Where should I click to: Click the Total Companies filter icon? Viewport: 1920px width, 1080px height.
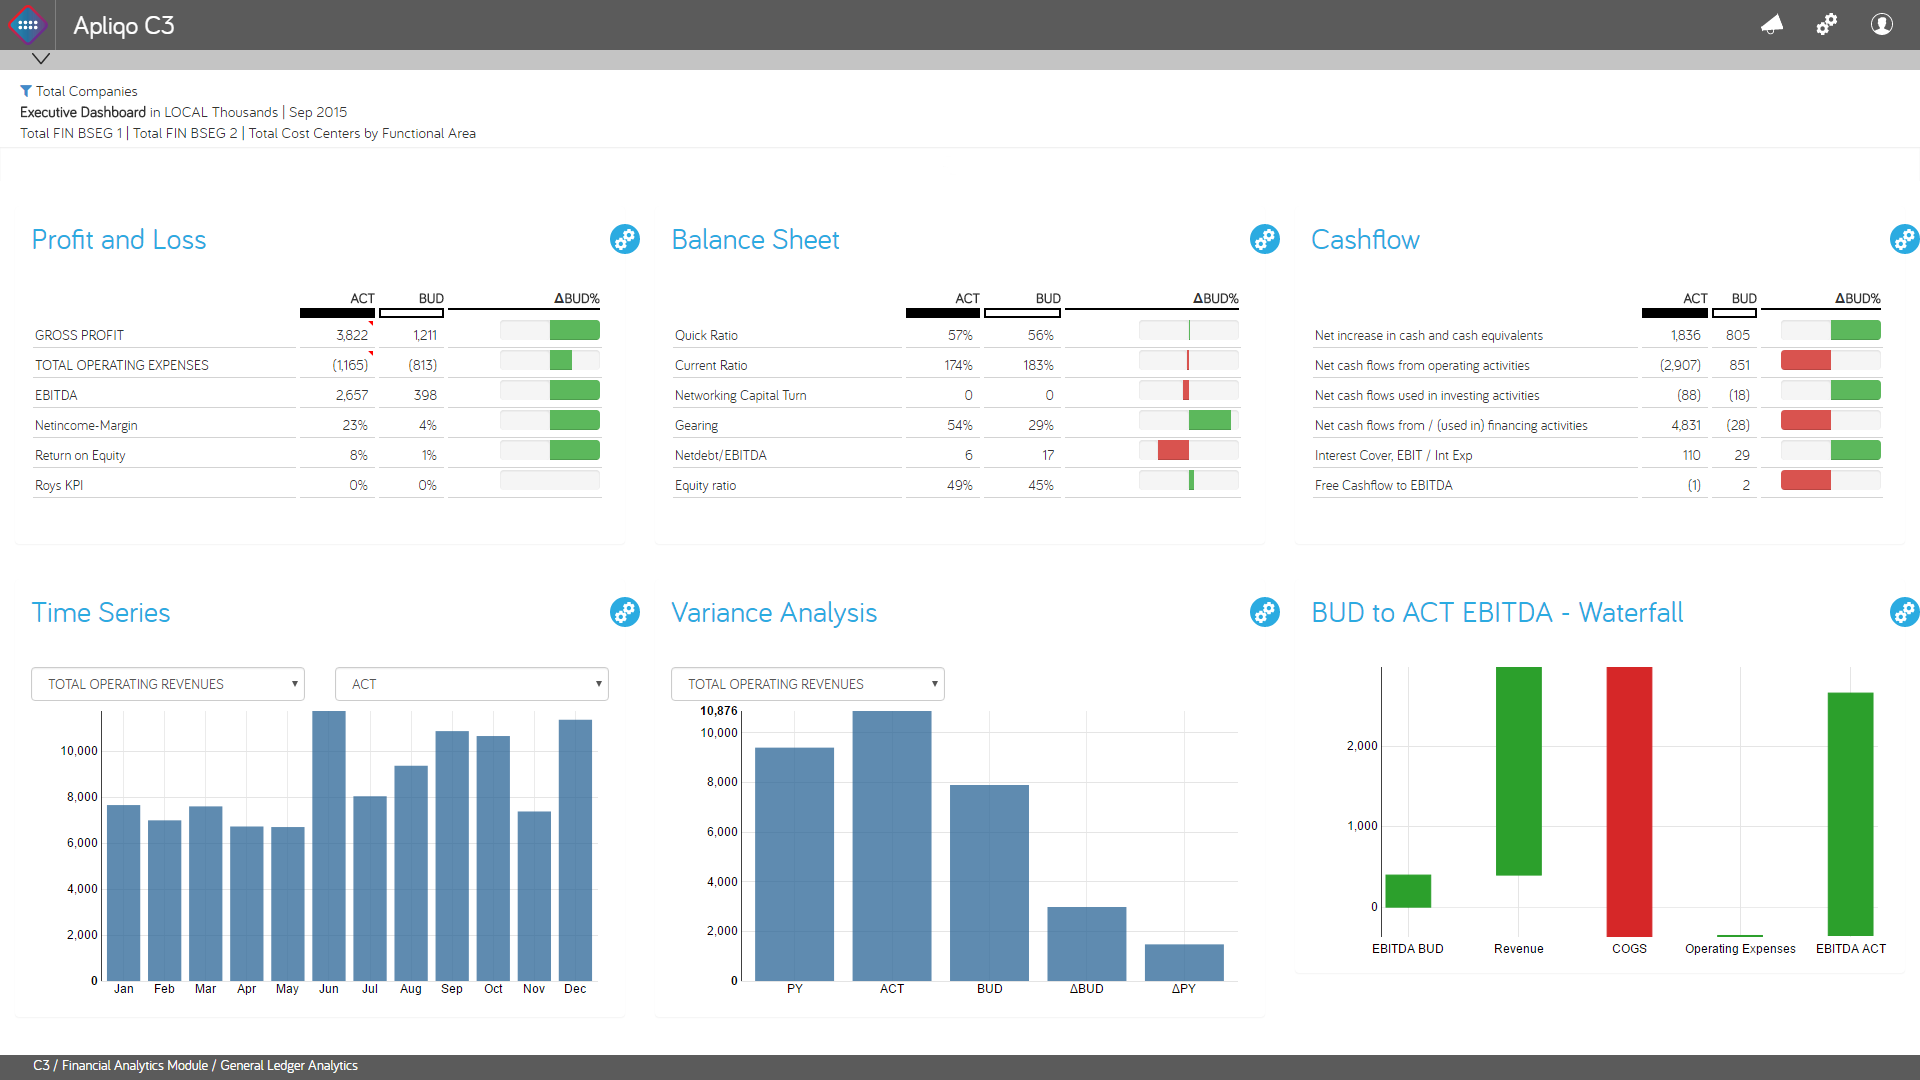click(26, 91)
